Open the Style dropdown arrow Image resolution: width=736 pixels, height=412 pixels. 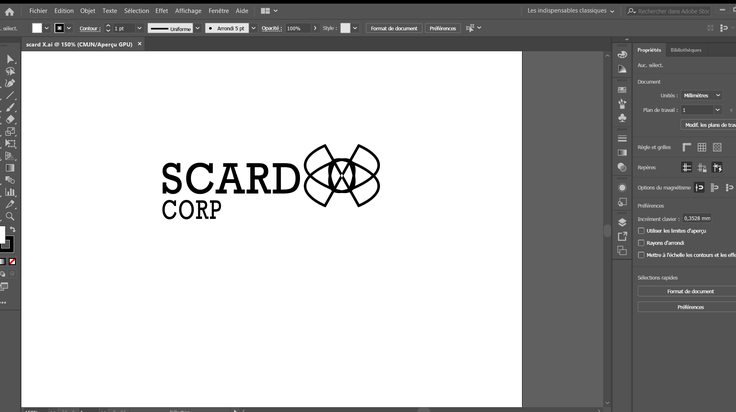(x=355, y=28)
